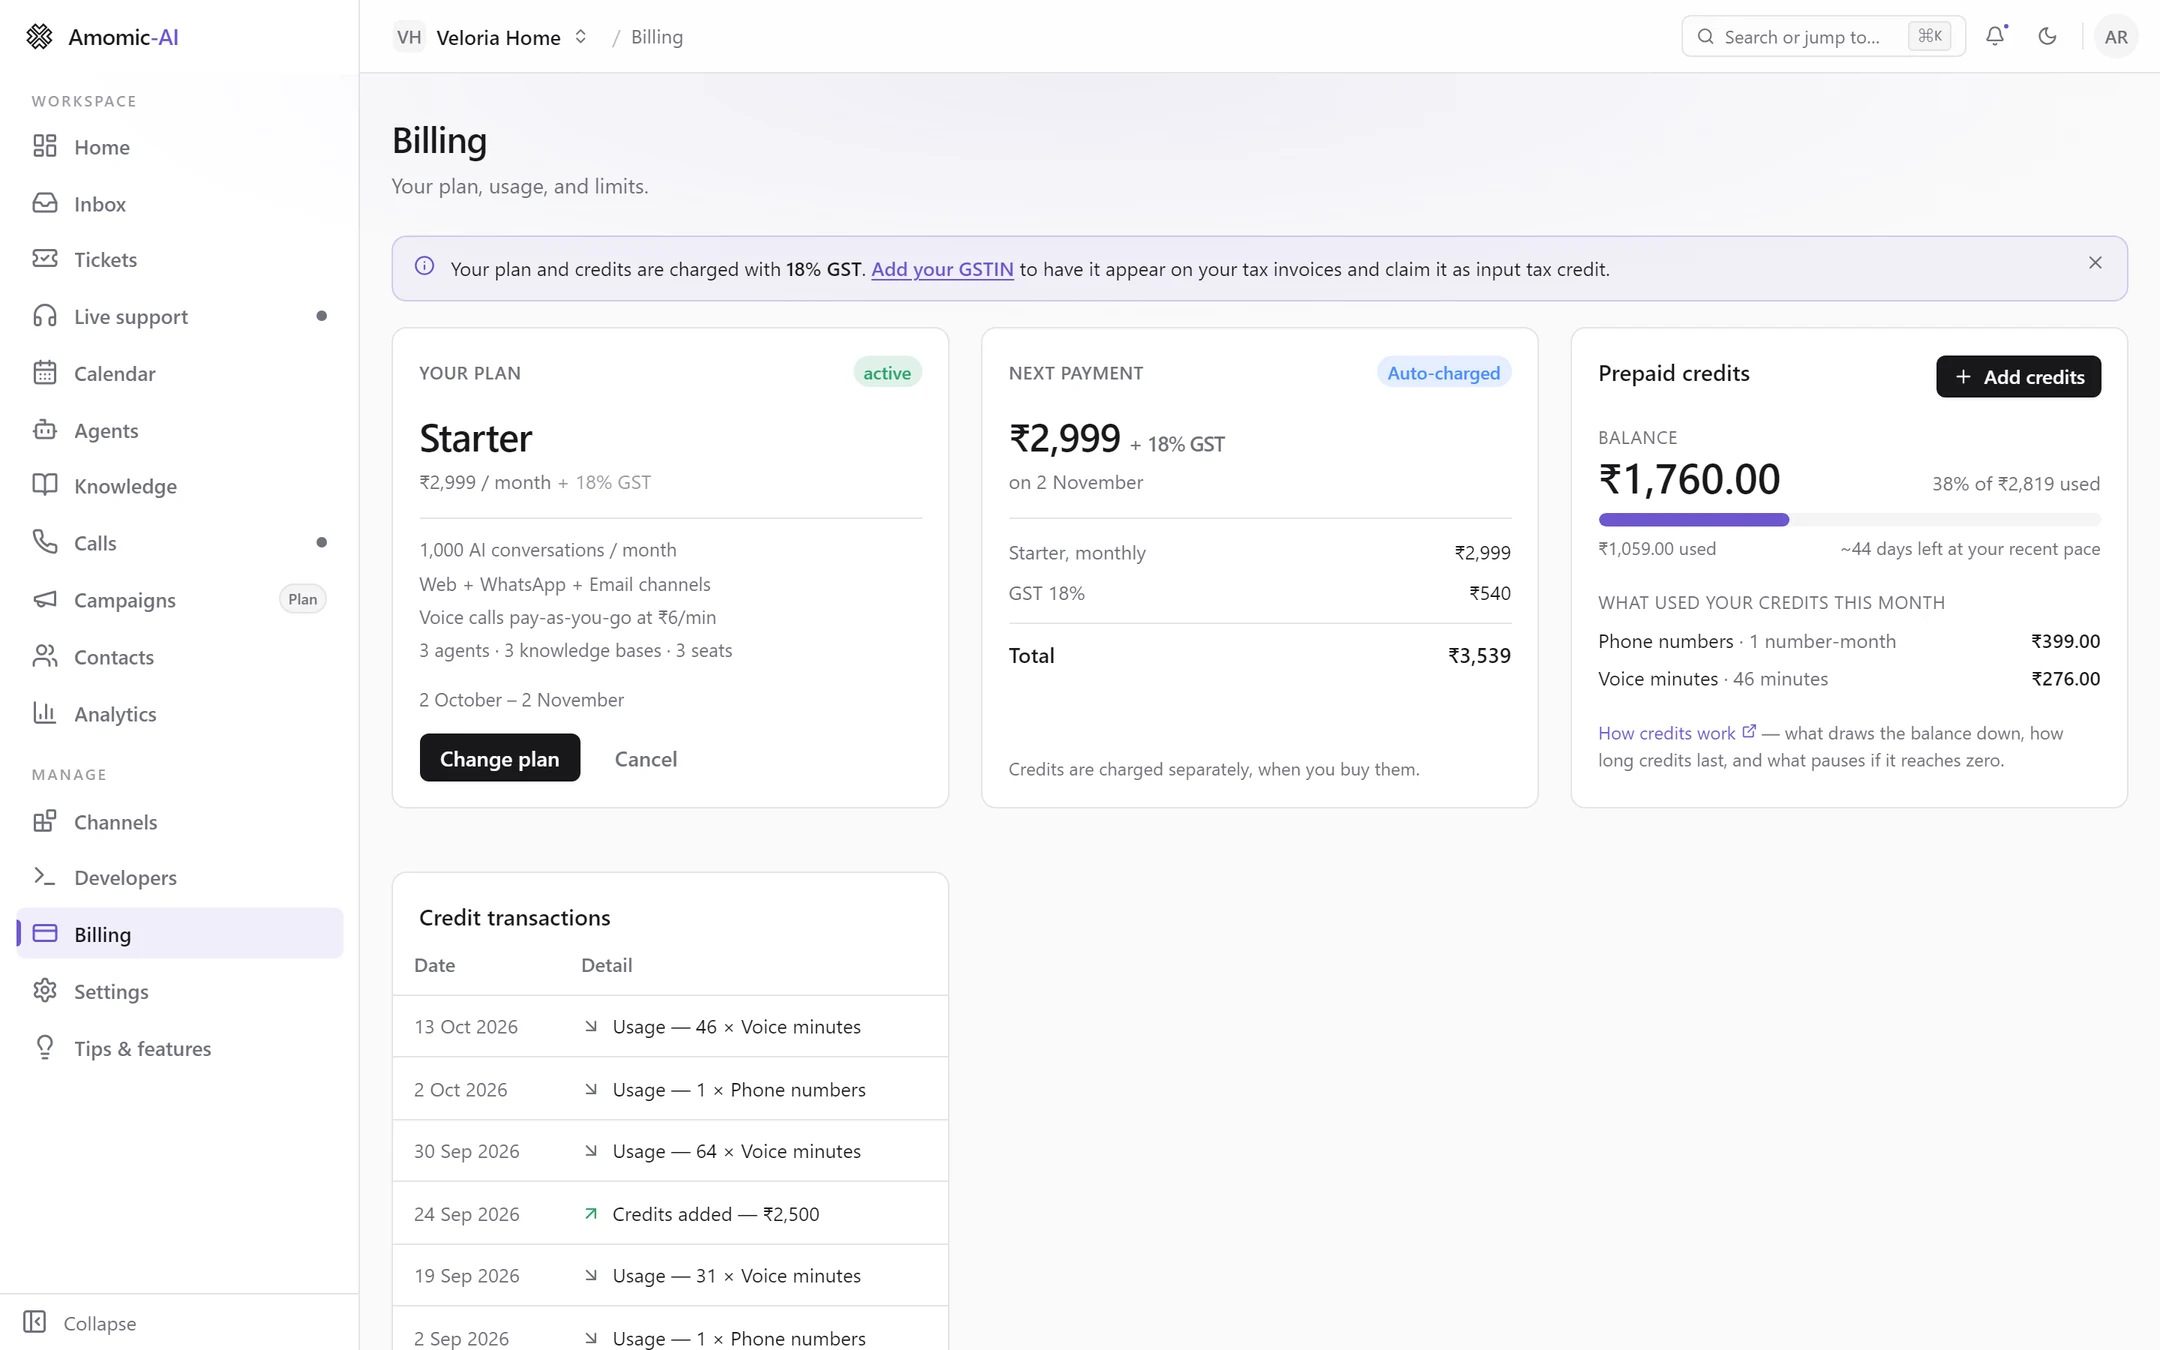Screen dimensions: 2160x1350
Task: Open notifications bell
Action: 1995,36
